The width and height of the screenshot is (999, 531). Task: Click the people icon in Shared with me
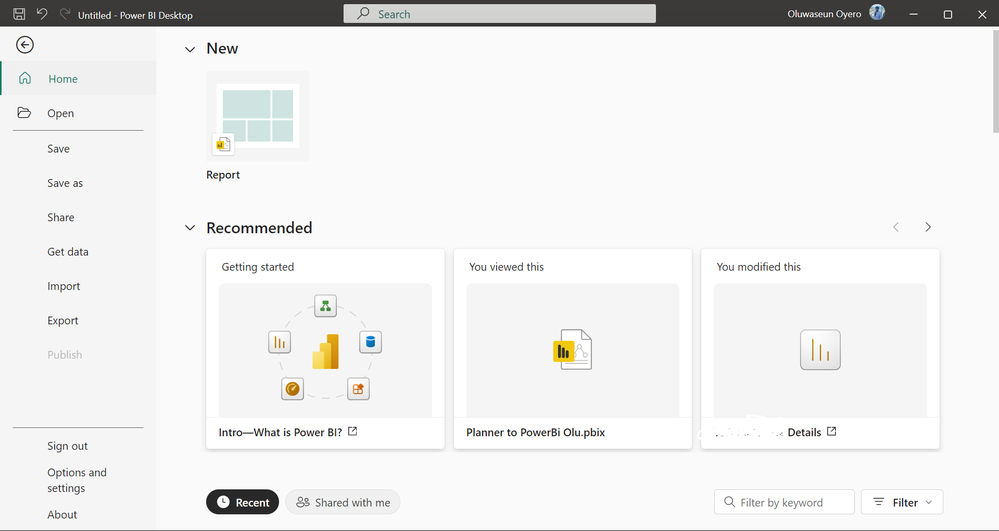pyautogui.click(x=303, y=502)
